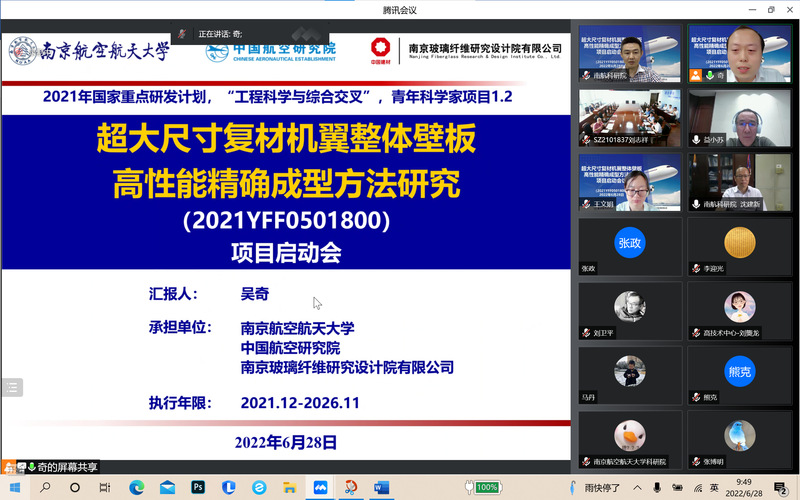The height and width of the screenshot is (500, 800).
Task: Click the taskbar clock showing 9:49
Action: coord(743,487)
